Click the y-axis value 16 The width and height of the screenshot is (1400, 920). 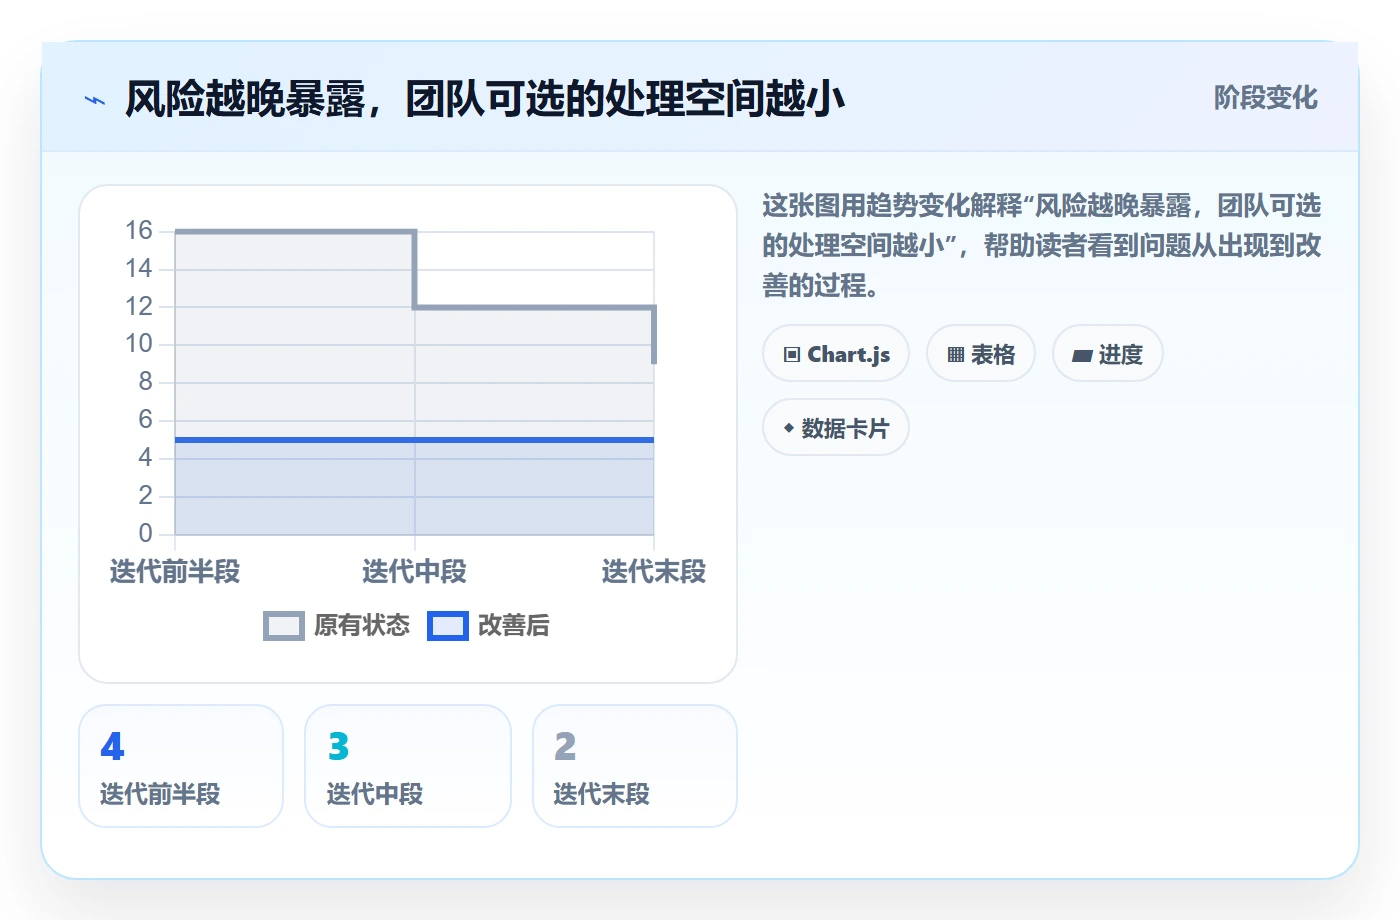coord(138,231)
